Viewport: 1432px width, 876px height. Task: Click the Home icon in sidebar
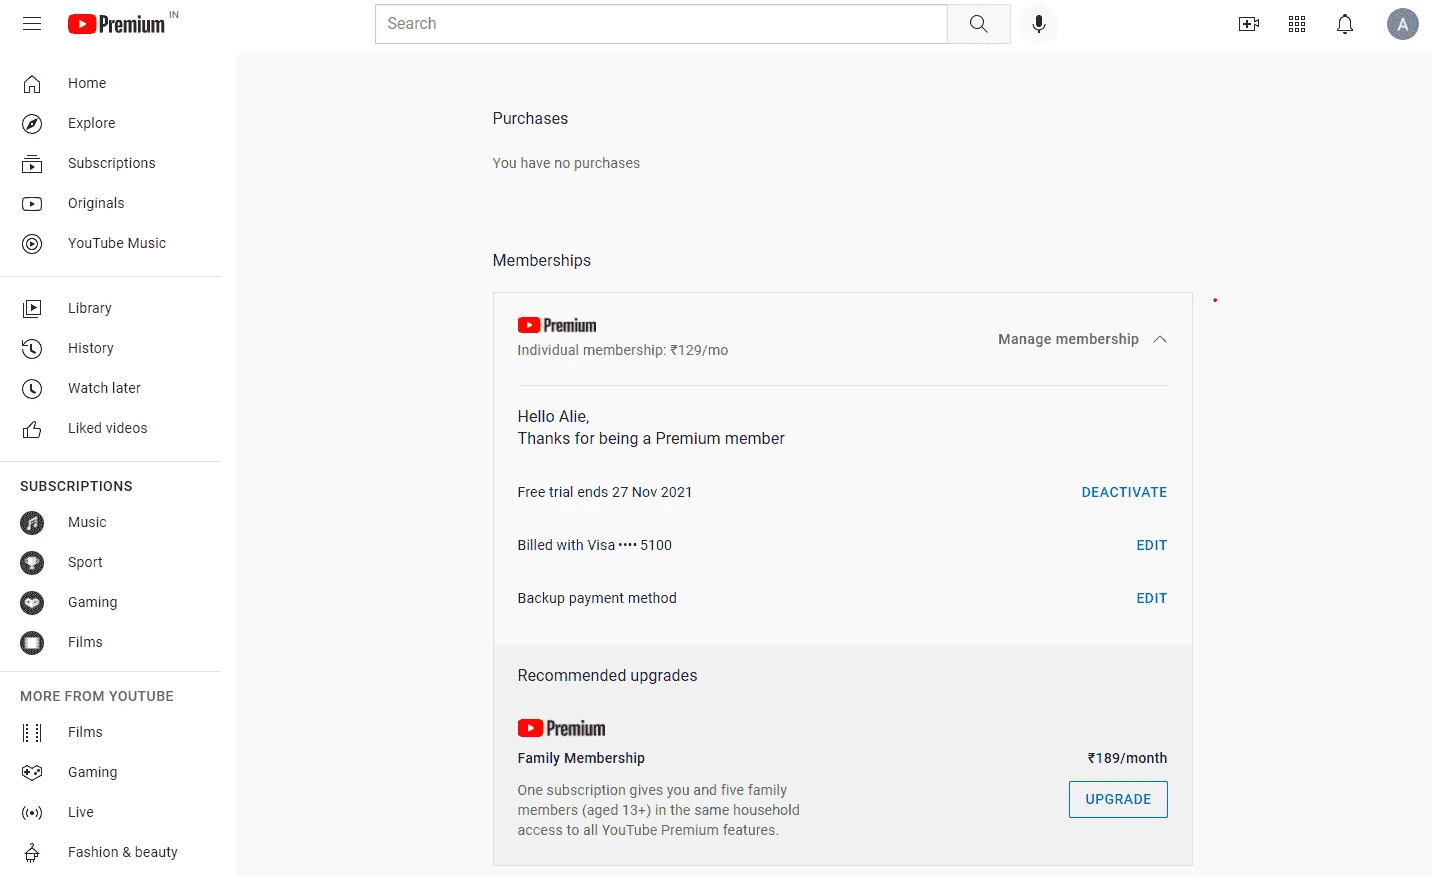pyautogui.click(x=32, y=84)
